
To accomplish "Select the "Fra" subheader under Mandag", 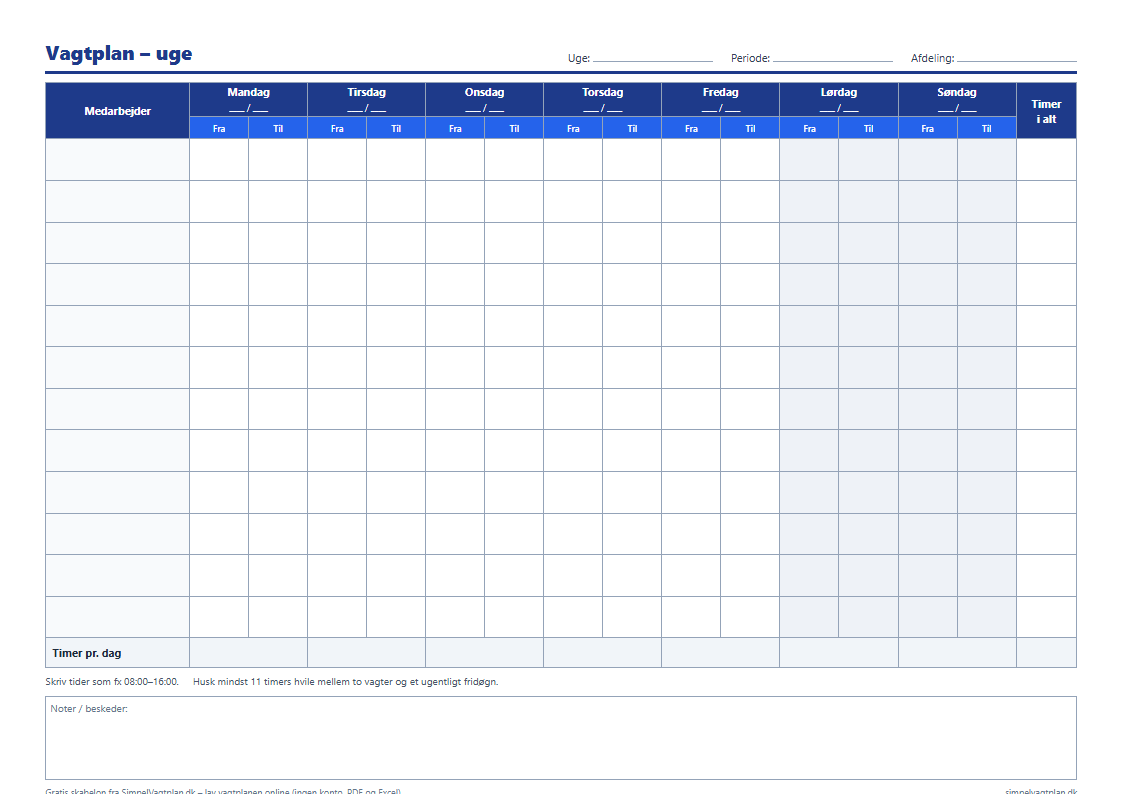I will tap(219, 128).
